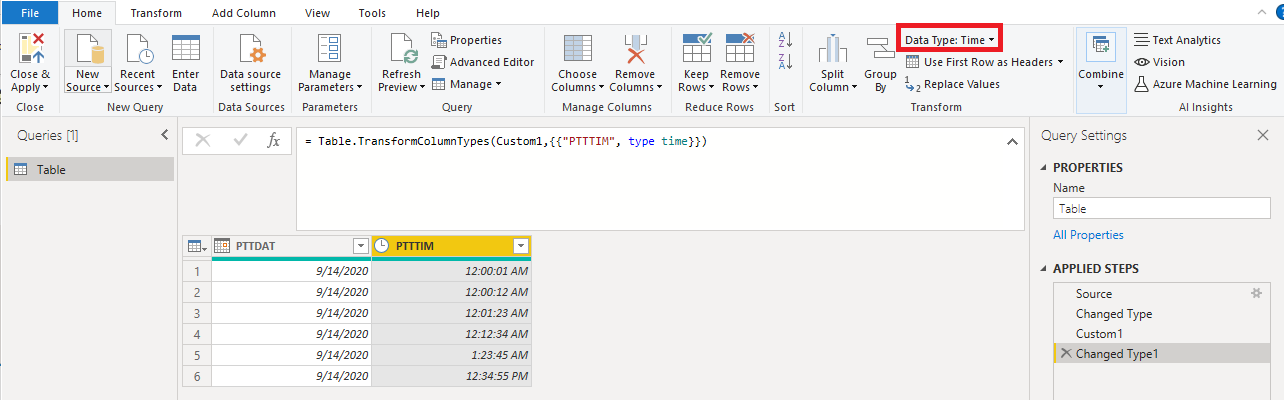Confirm formula with checkmark
Viewport: 1284px width, 400px height.
[239, 141]
